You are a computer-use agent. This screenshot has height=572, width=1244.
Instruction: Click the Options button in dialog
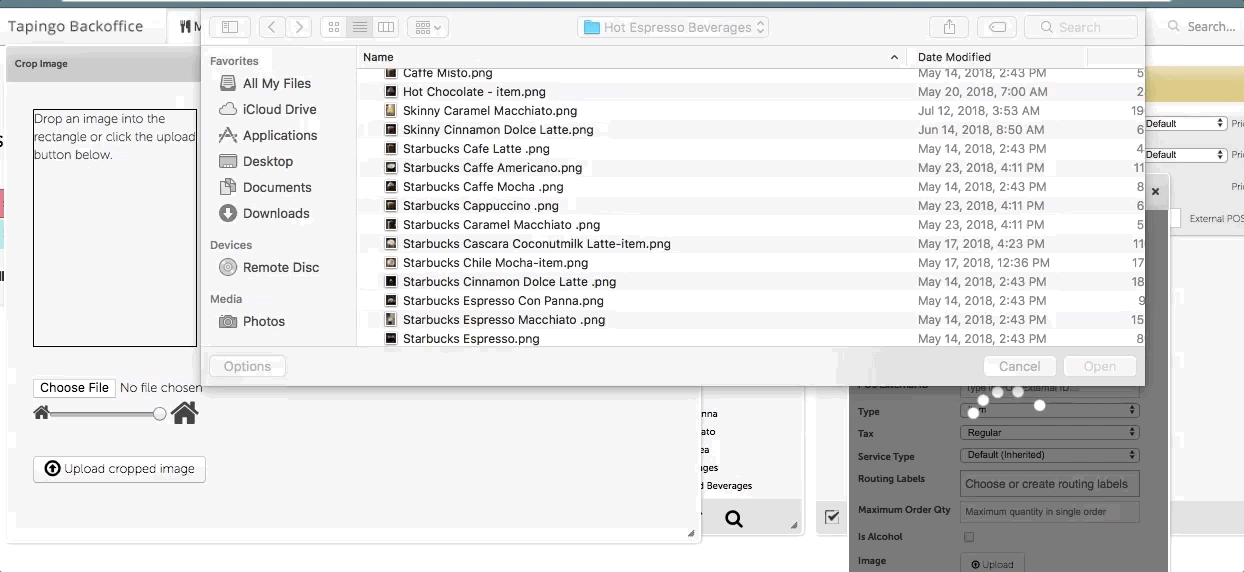pyautogui.click(x=247, y=366)
